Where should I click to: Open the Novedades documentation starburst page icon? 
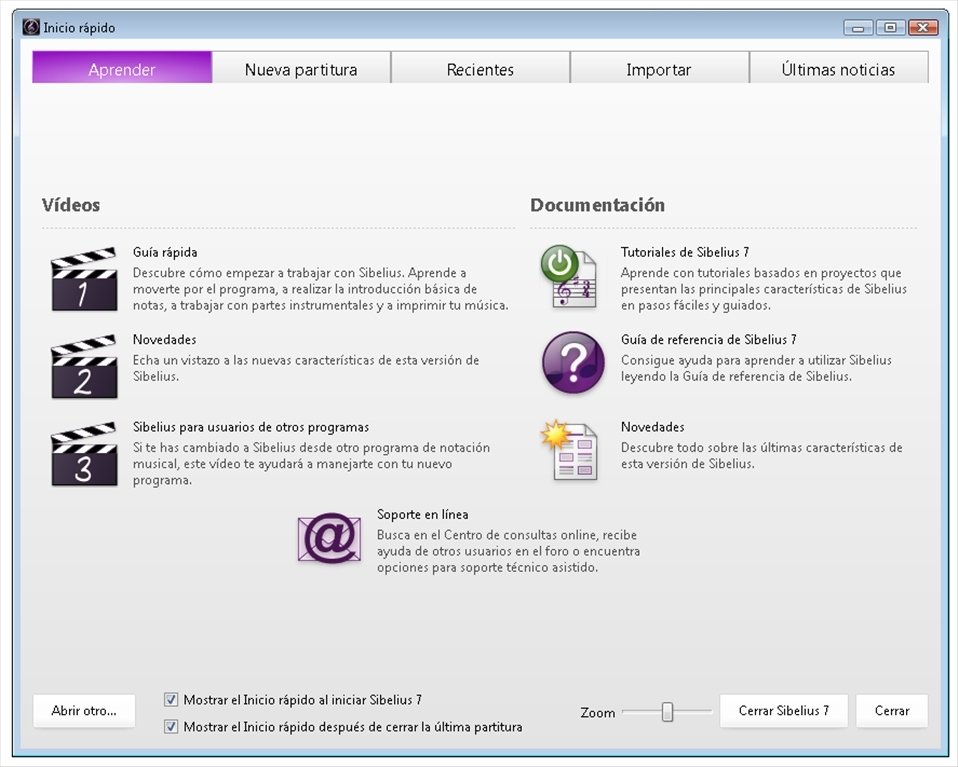[x=569, y=450]
